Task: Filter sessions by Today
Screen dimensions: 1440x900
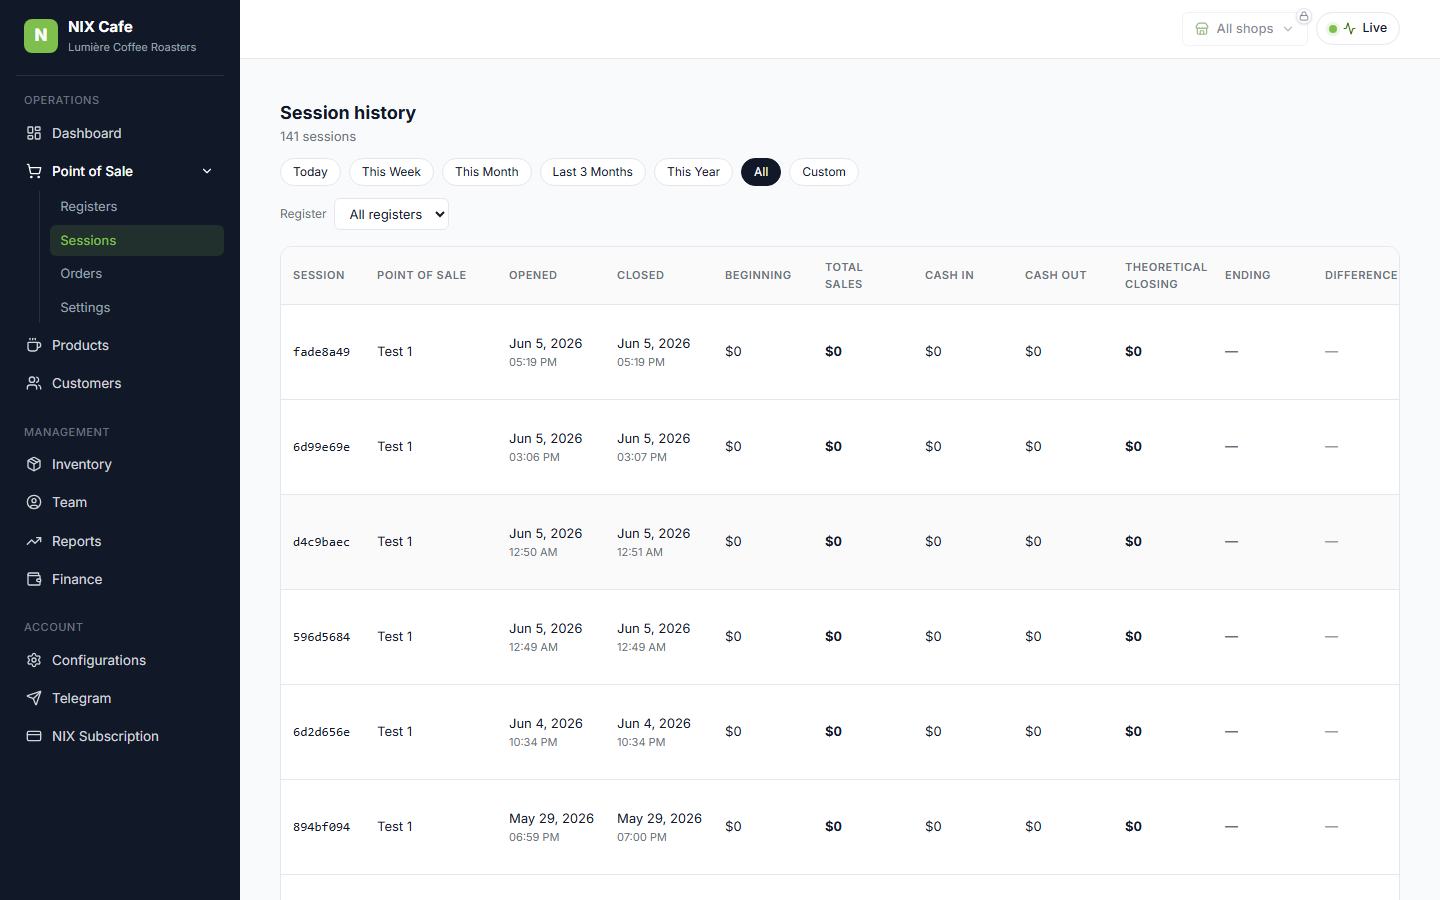Action: [310, 172]
